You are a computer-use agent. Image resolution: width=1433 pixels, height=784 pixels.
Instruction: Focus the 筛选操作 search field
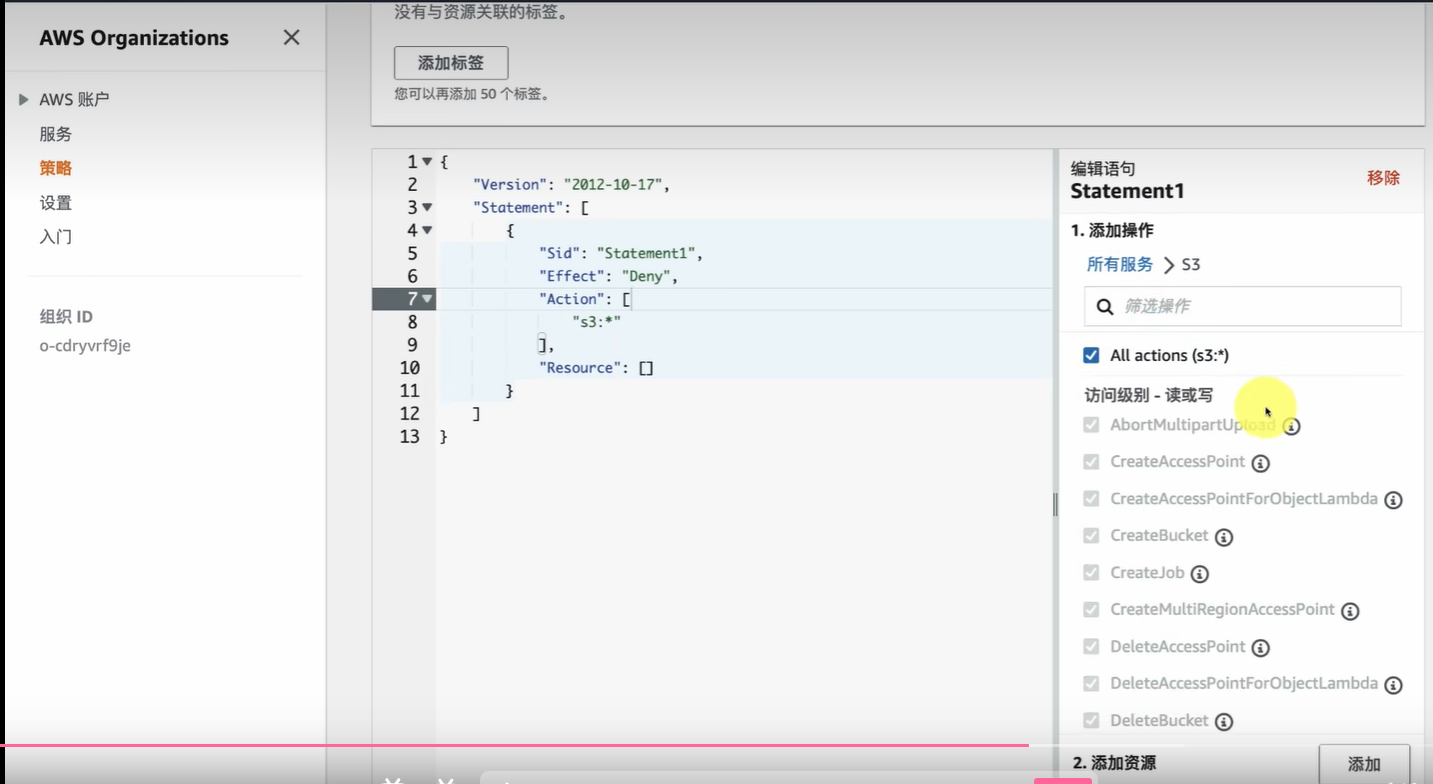pyautogui.click(x=1242, y=306)
